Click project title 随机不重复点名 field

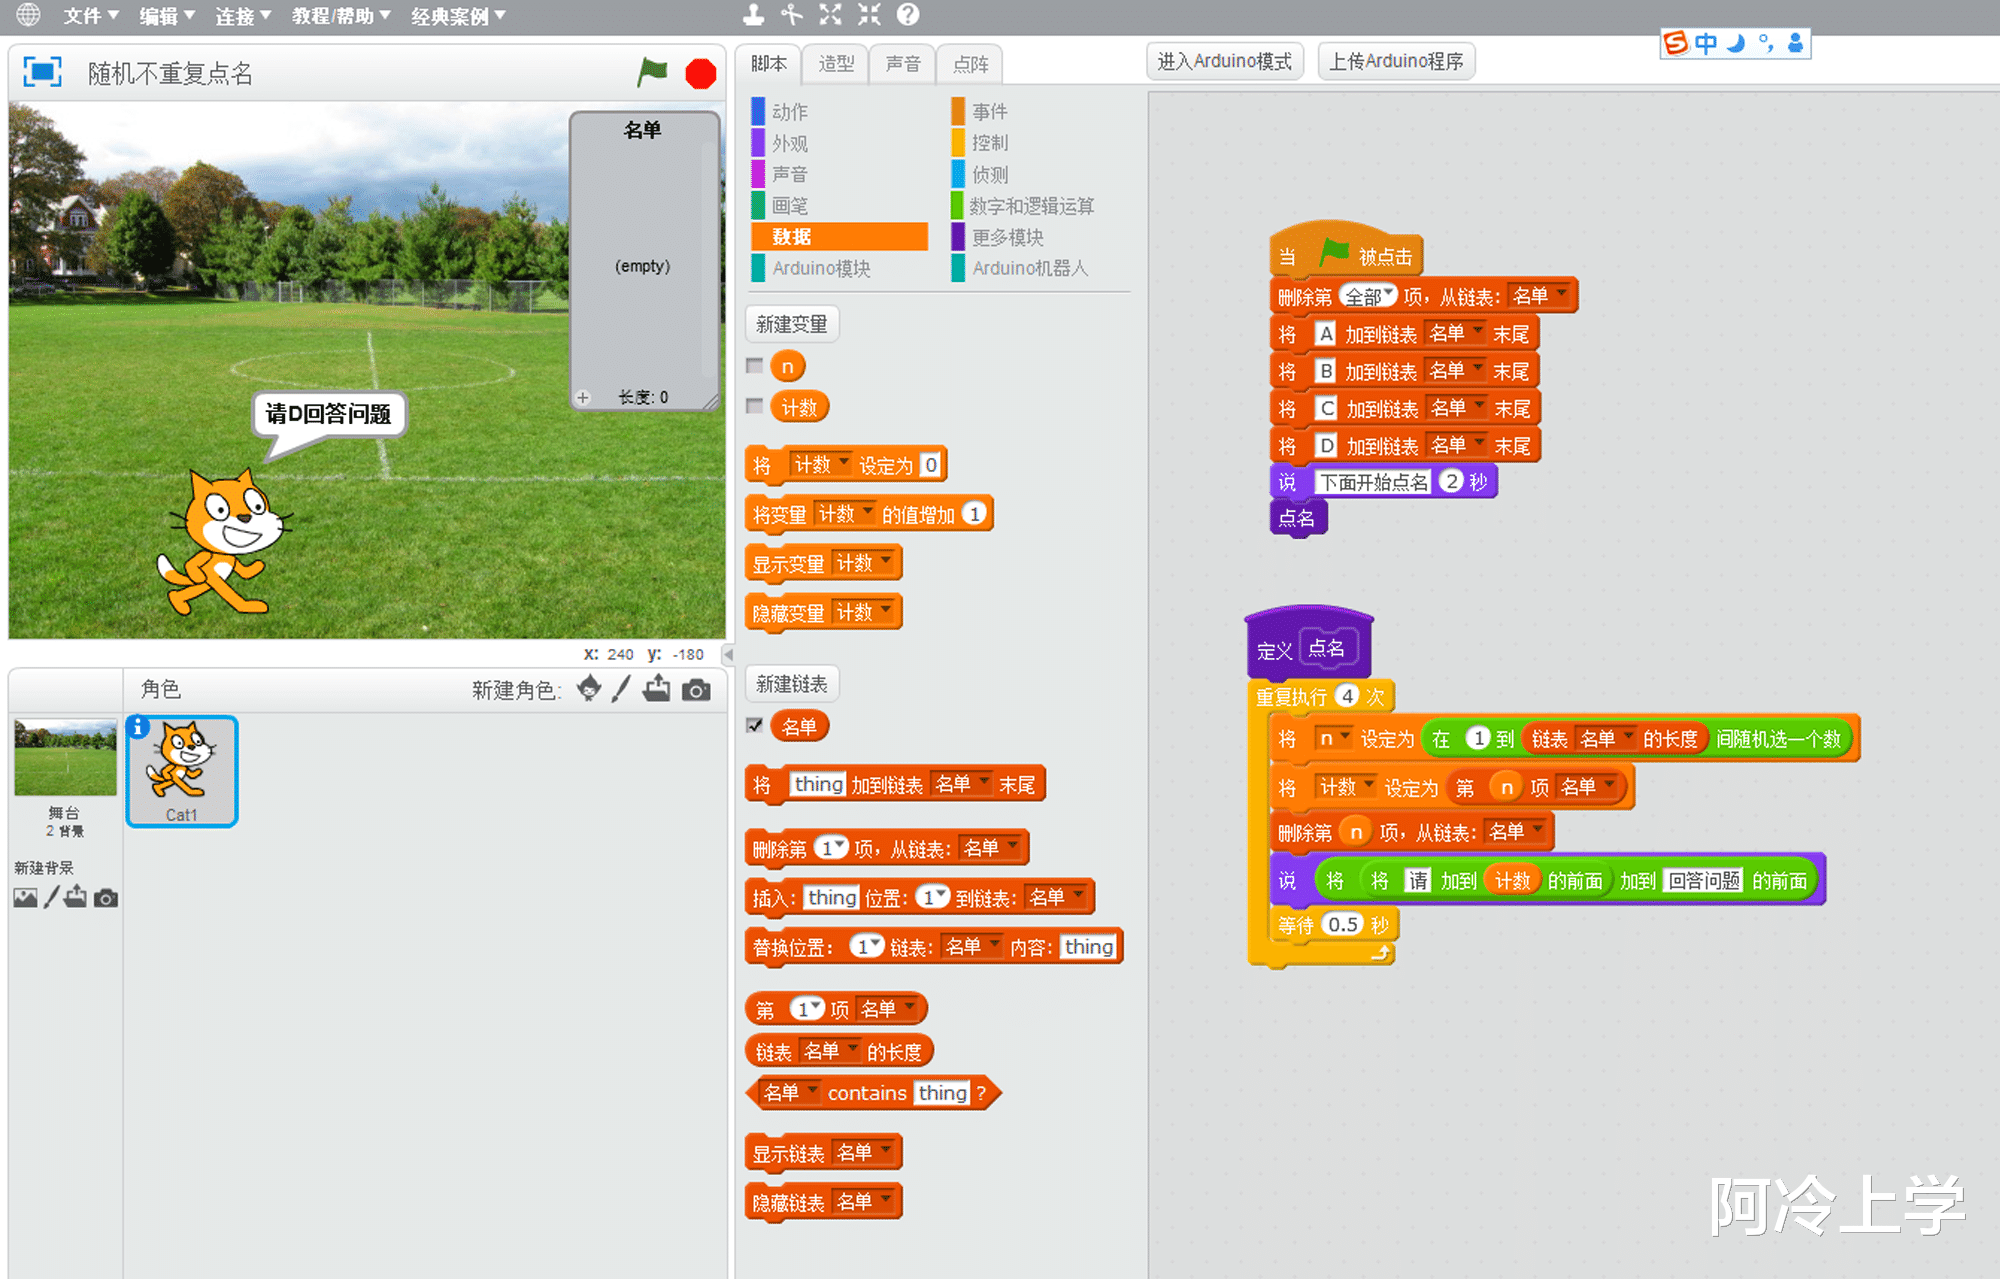pyautogui.click(x=172, y=73)
